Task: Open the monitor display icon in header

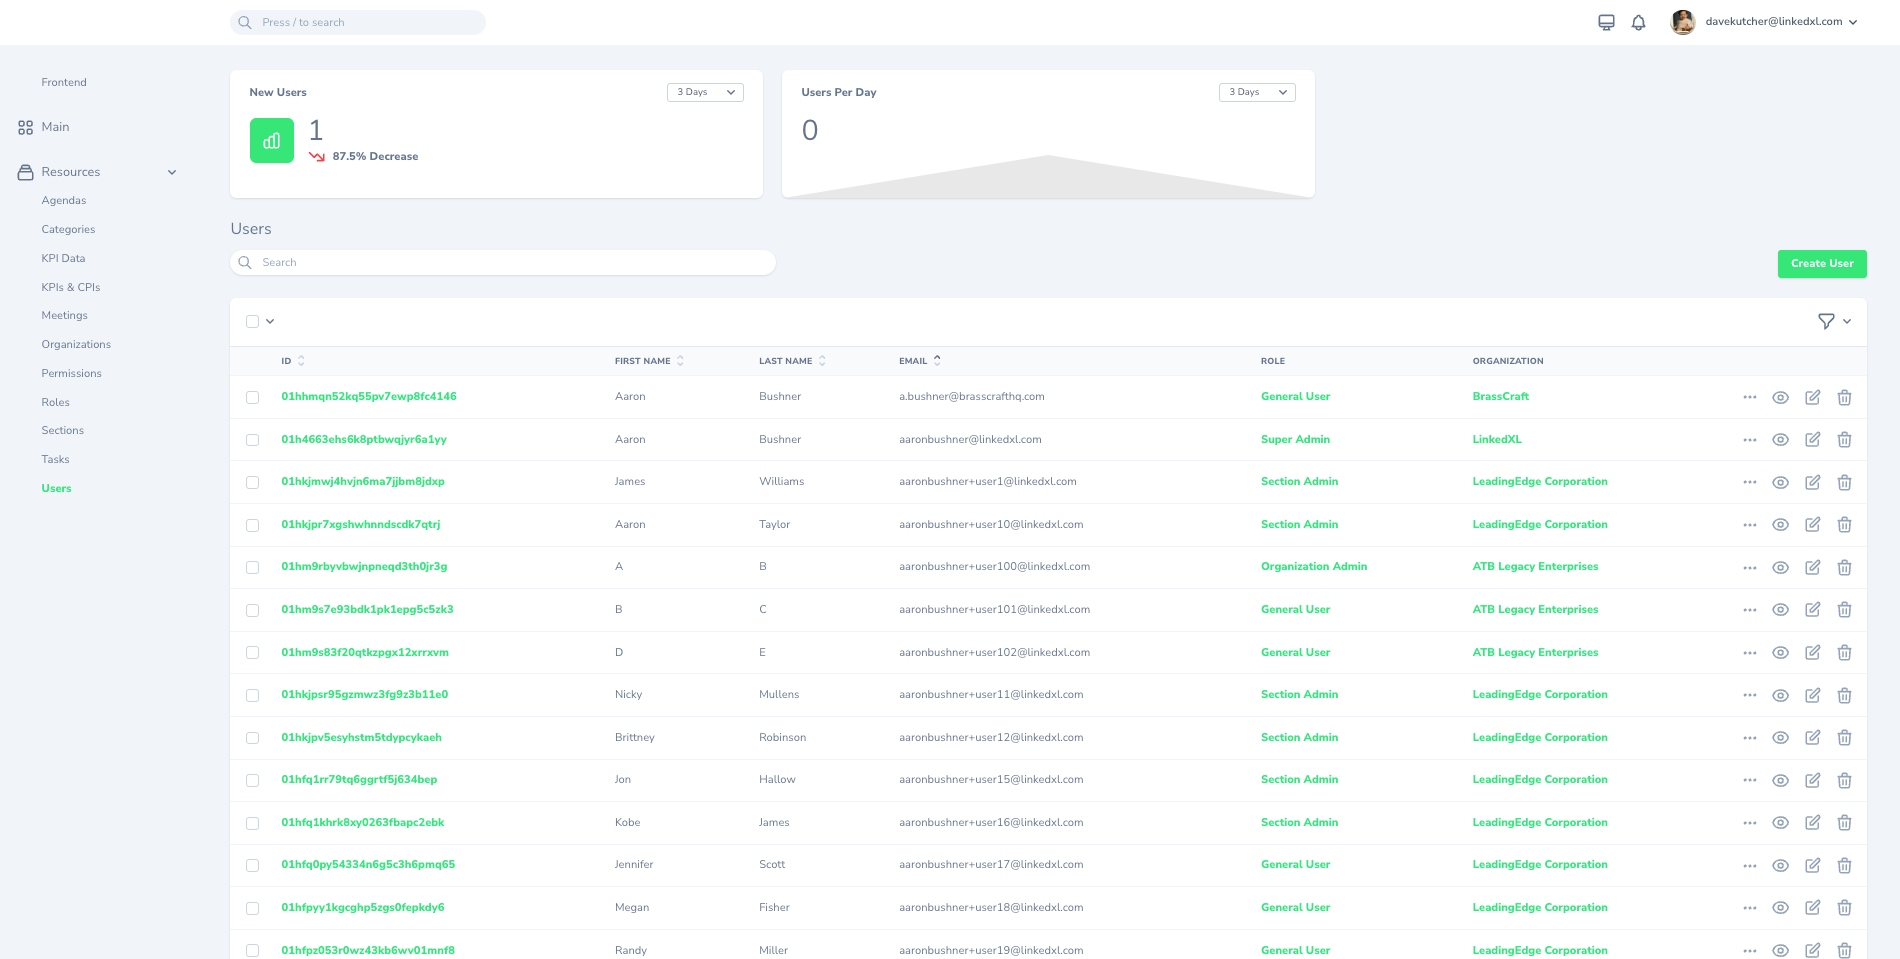Action: [x=1606, y=22]
